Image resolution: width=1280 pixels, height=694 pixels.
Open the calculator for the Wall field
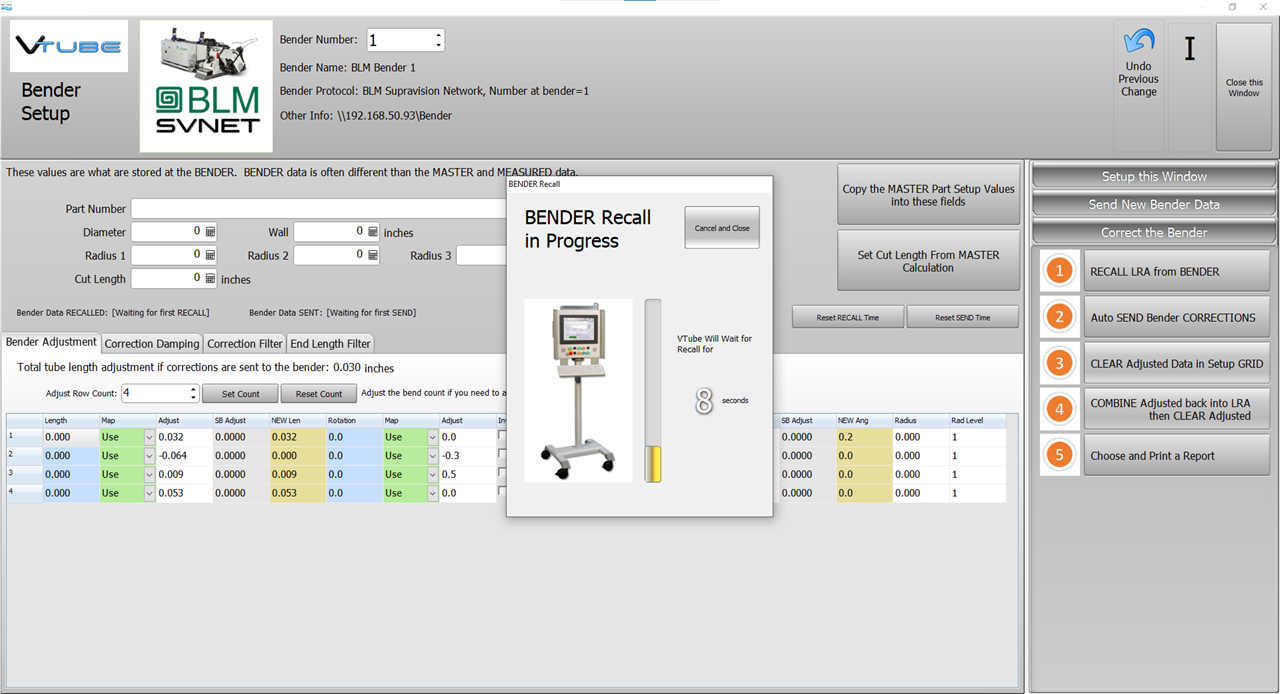(x=373, y=231)
